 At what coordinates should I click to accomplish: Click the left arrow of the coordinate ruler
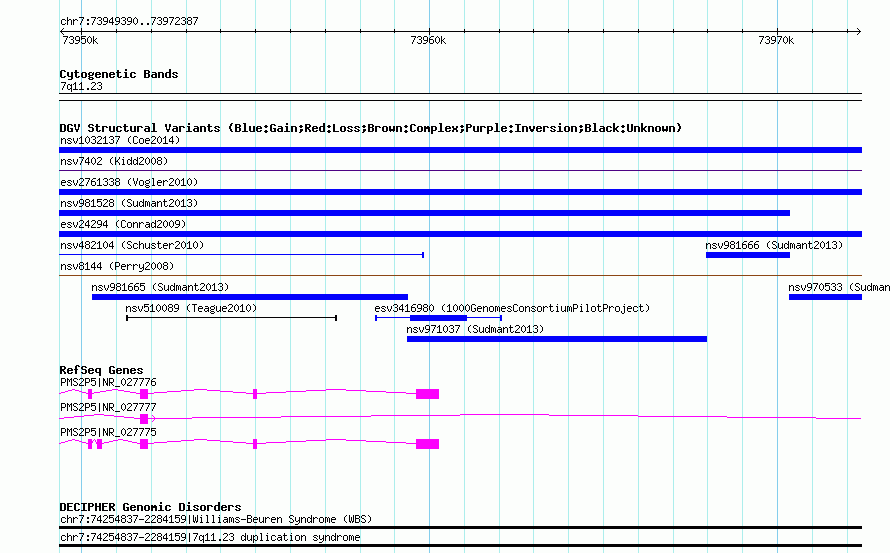(62, 31)
